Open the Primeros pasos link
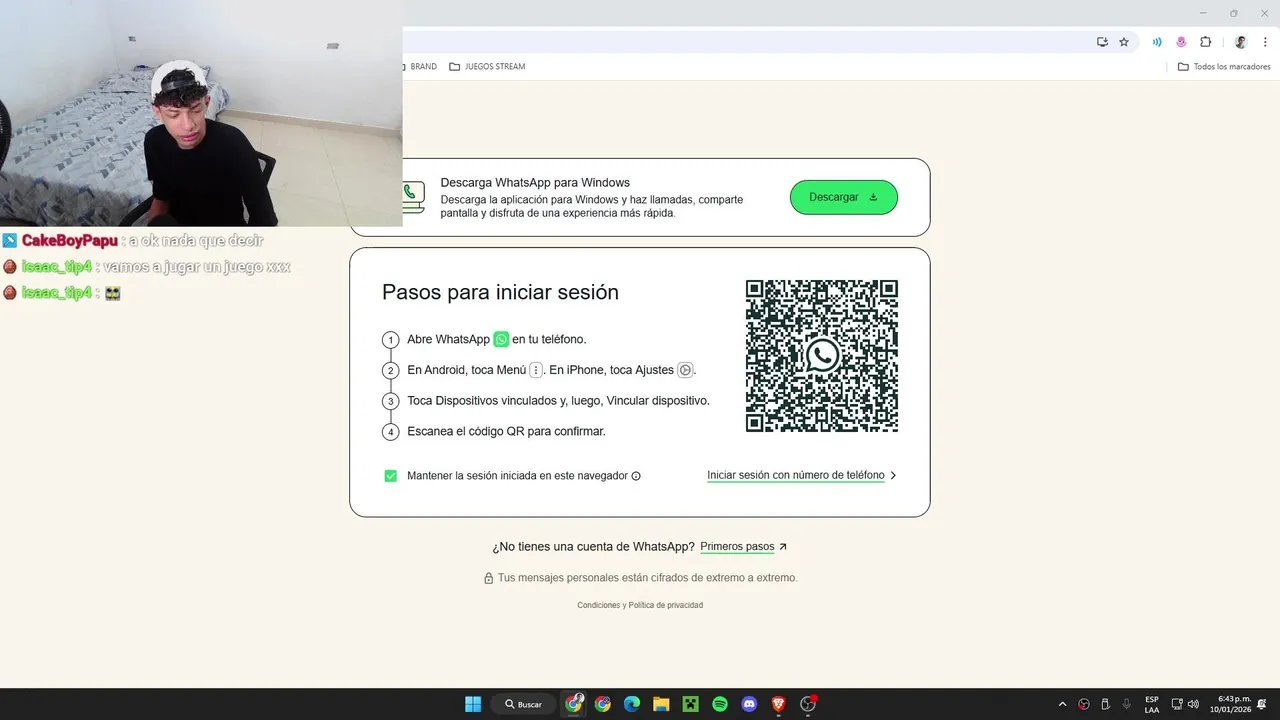Viewport: 1280px width, 720px height. coord(737,546)
